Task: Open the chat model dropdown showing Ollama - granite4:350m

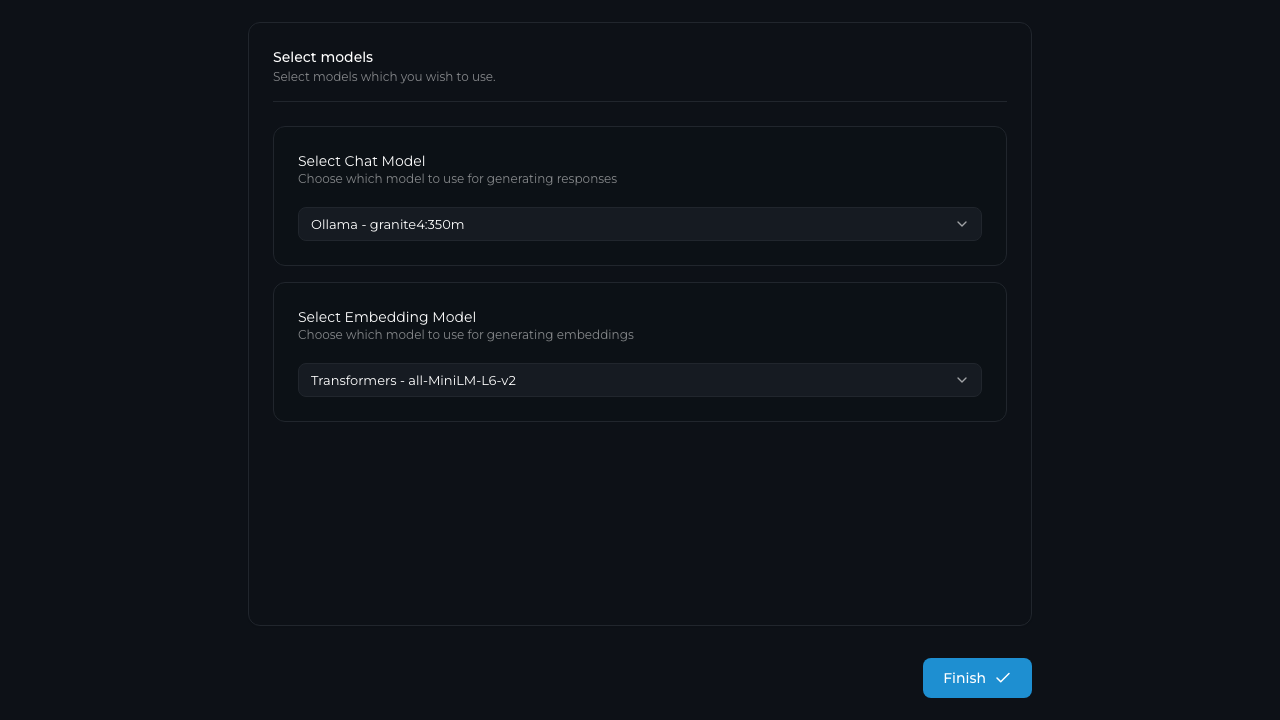Action: [640, 224]
